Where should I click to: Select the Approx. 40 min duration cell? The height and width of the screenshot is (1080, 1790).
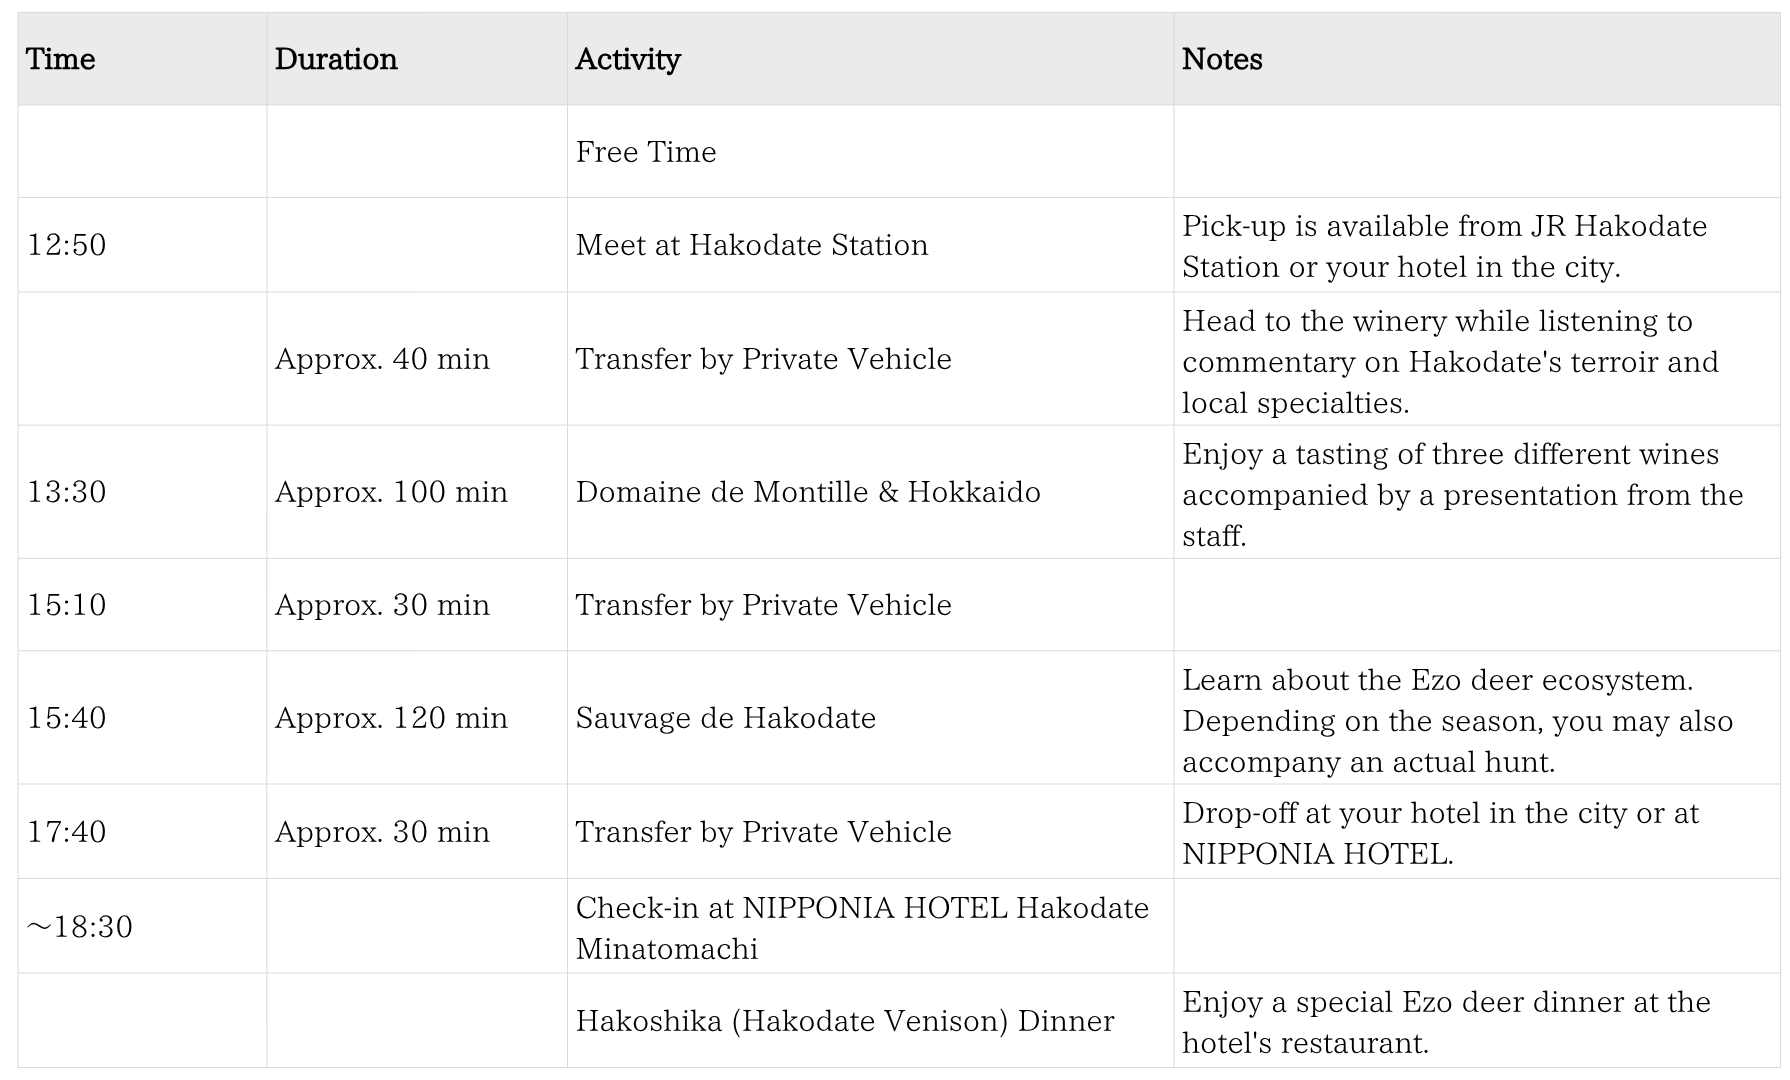click(x=382, y=359)
